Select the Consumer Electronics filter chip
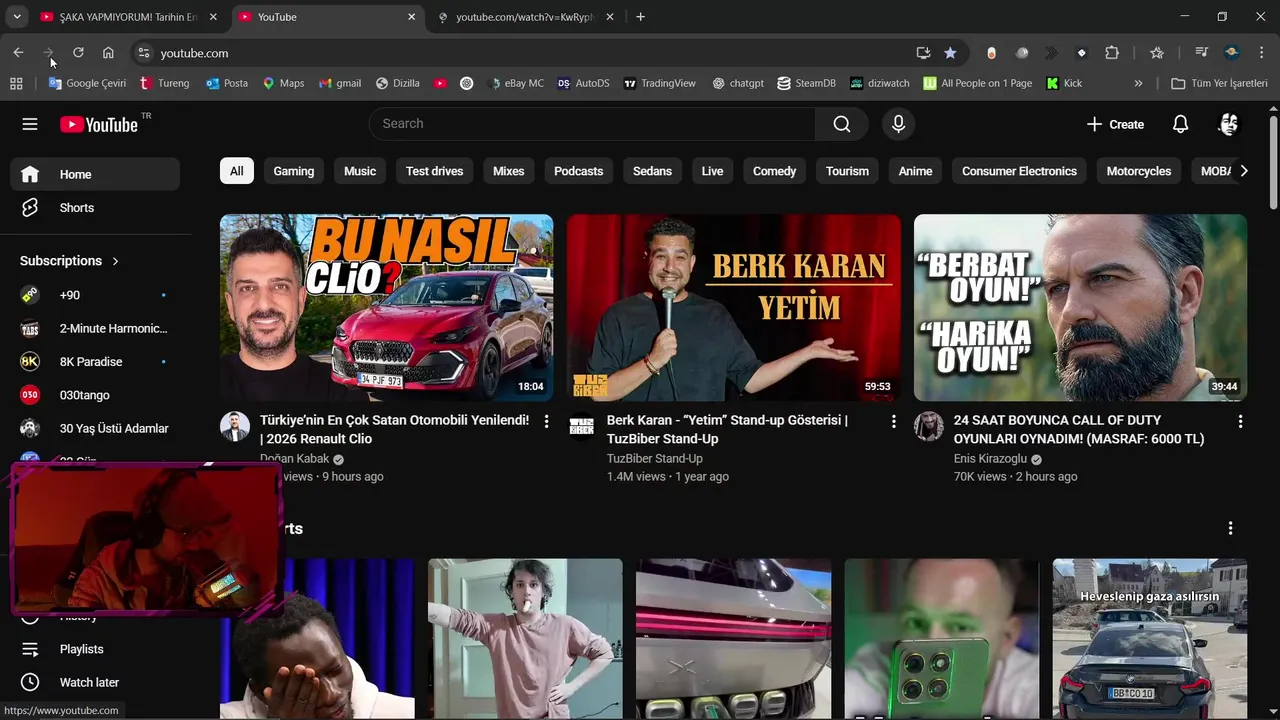Image resolution: width=1280 pixels, height=720 pixels. (1019, 171)
